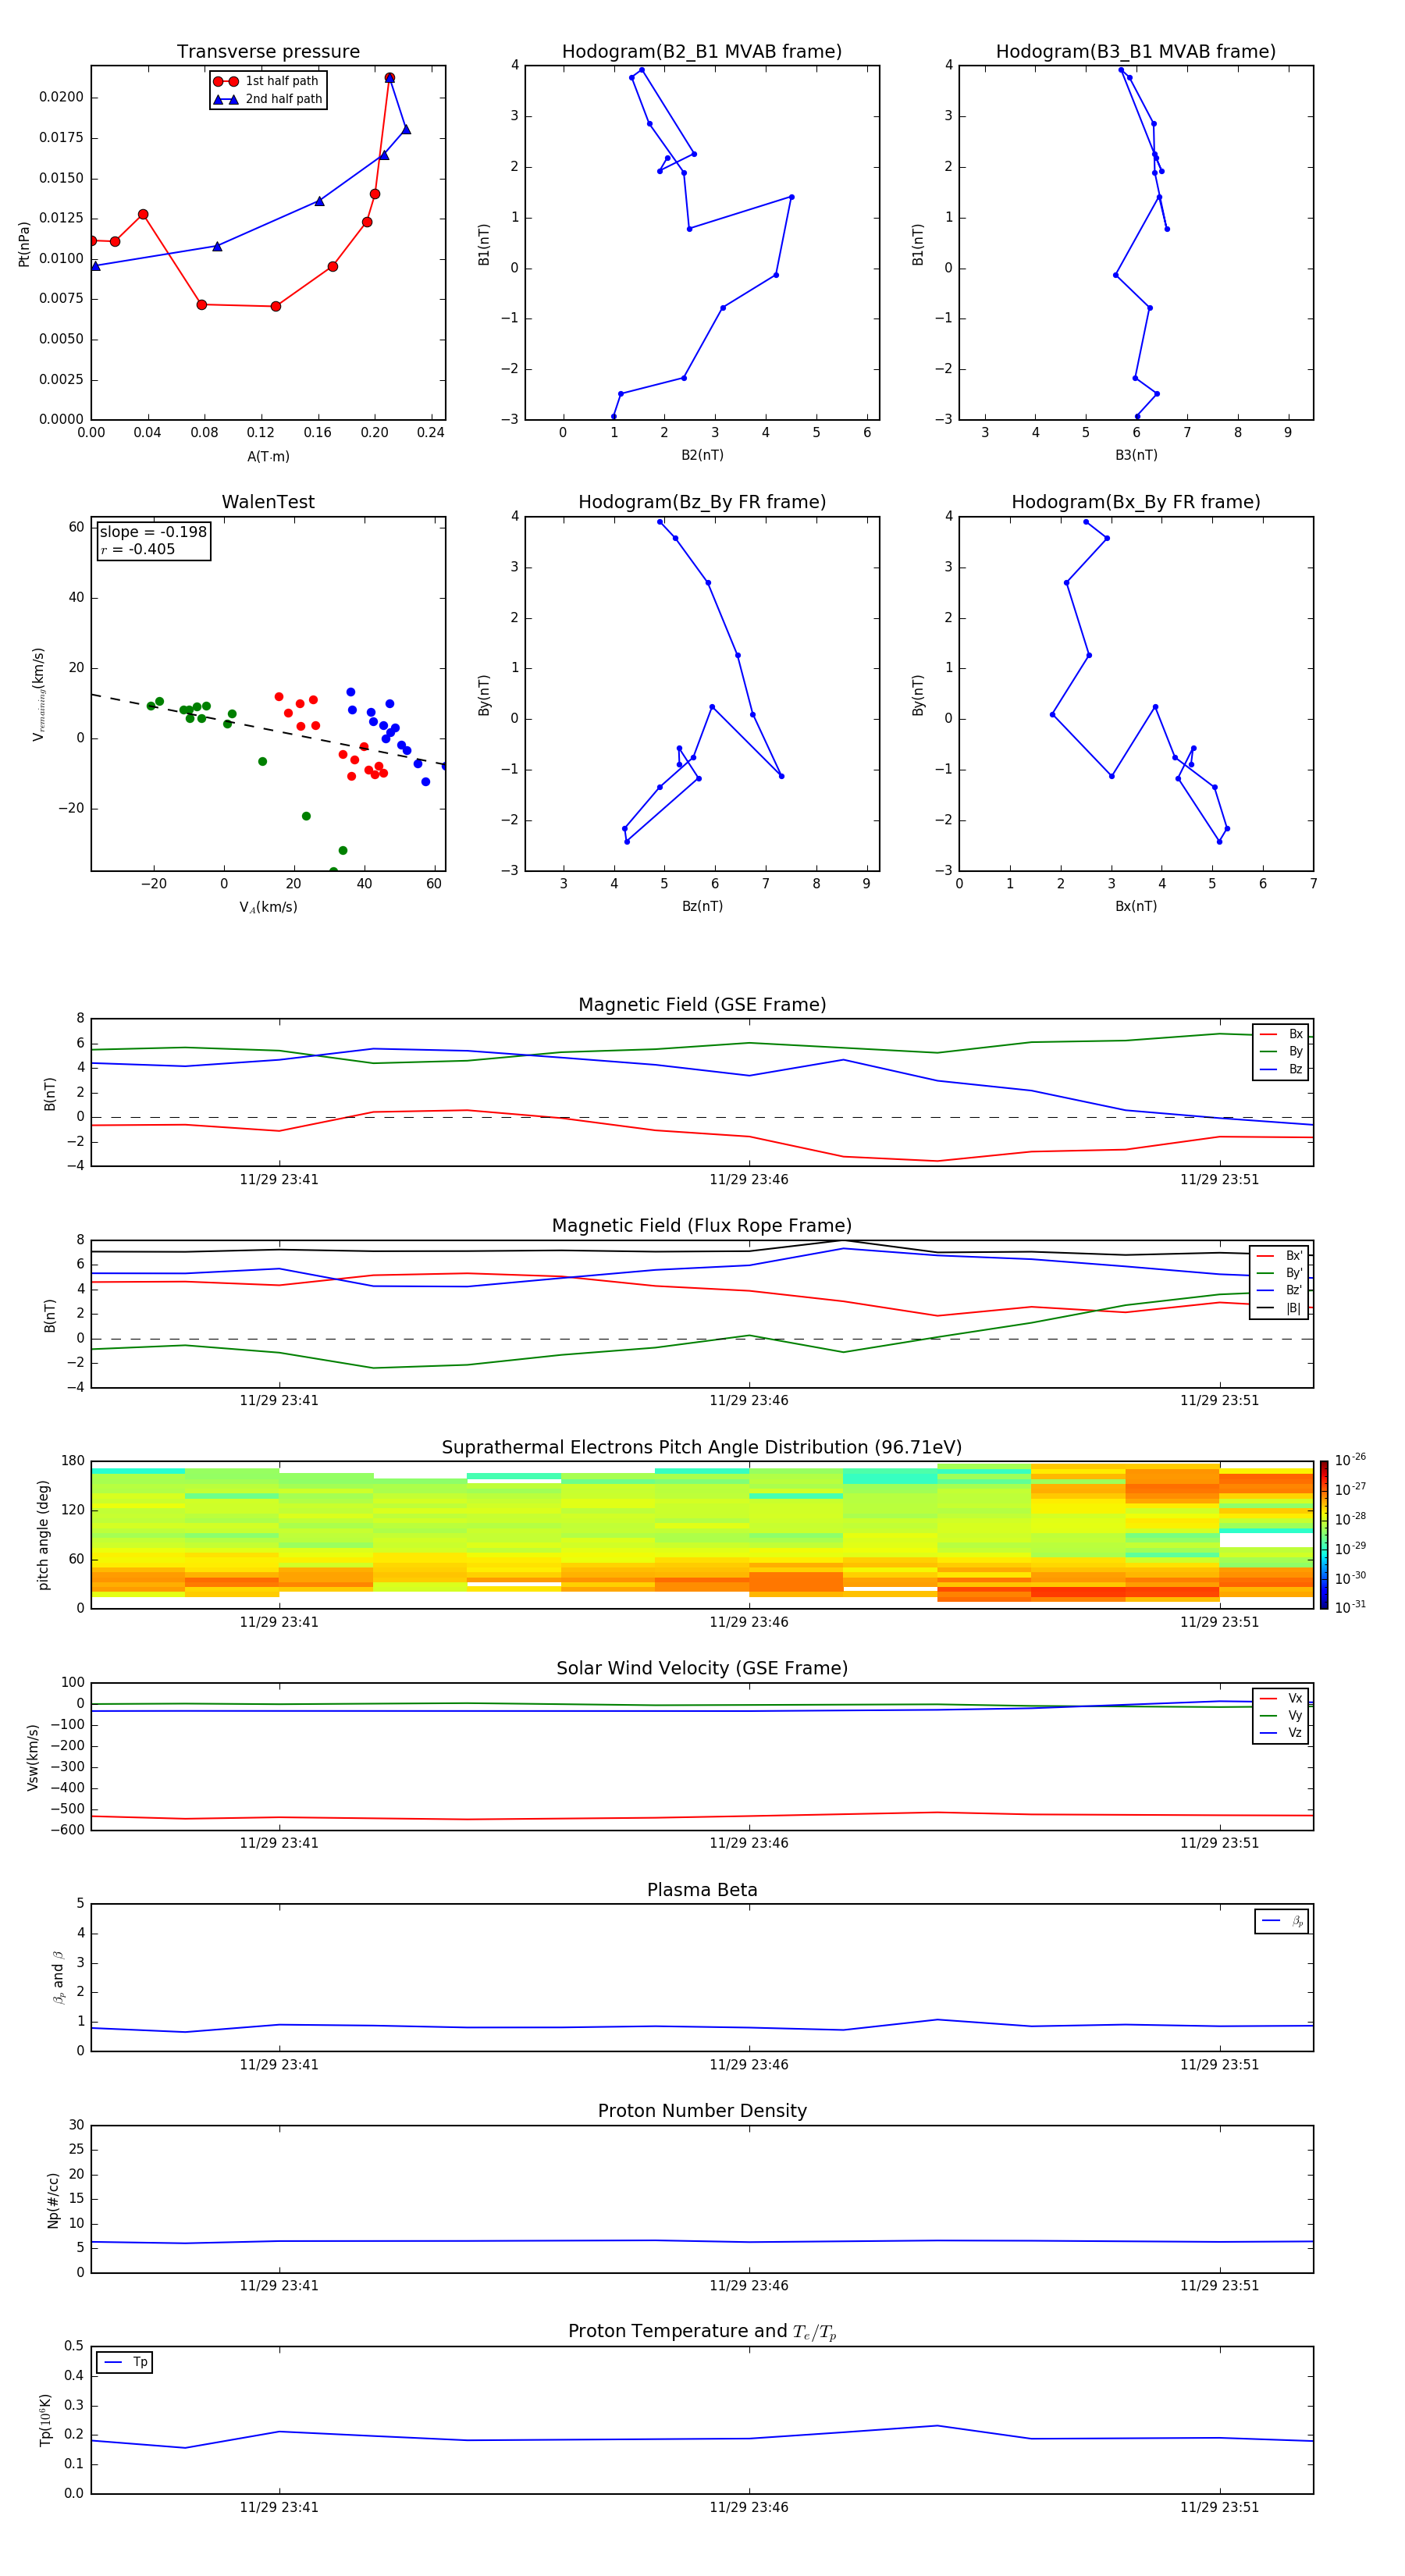Click the Suprathermal Electrons Pitch Angle Distribution title

[x=702, y=1448]
